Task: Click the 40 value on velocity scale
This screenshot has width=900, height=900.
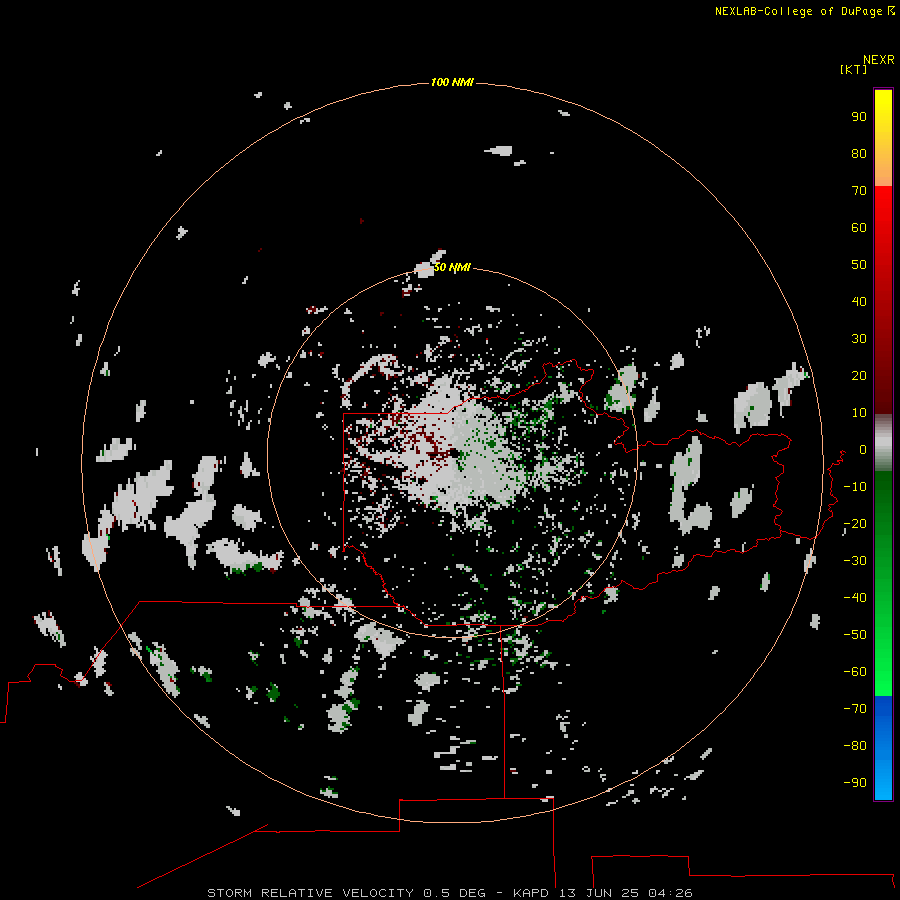Action: click(x=859, y=301)
